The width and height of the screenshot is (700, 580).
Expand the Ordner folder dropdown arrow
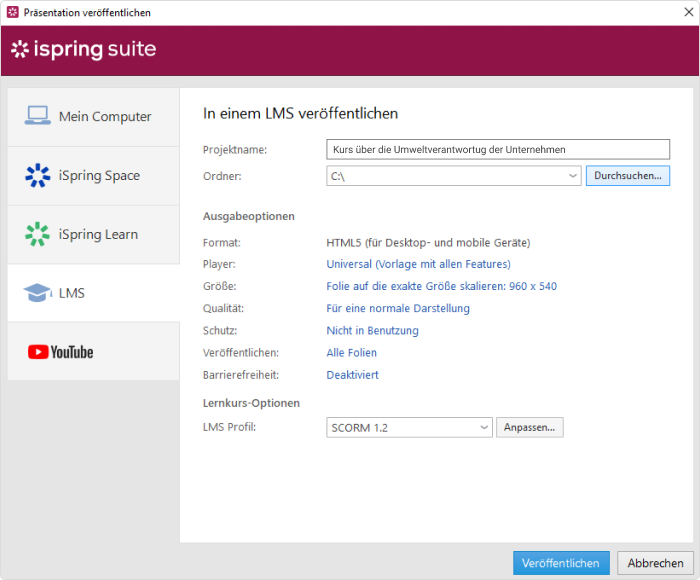pos(573,176)
